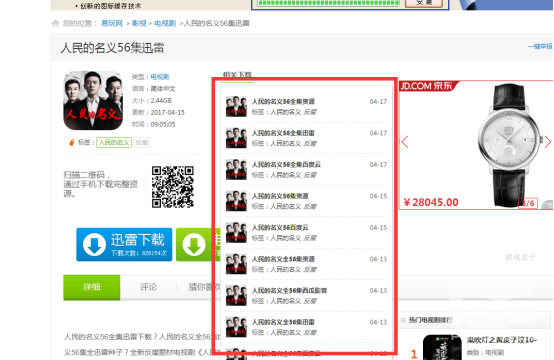Click the 热门电视剧排行 heading
This screenshot has height=360, width=554.
(430, 320)
